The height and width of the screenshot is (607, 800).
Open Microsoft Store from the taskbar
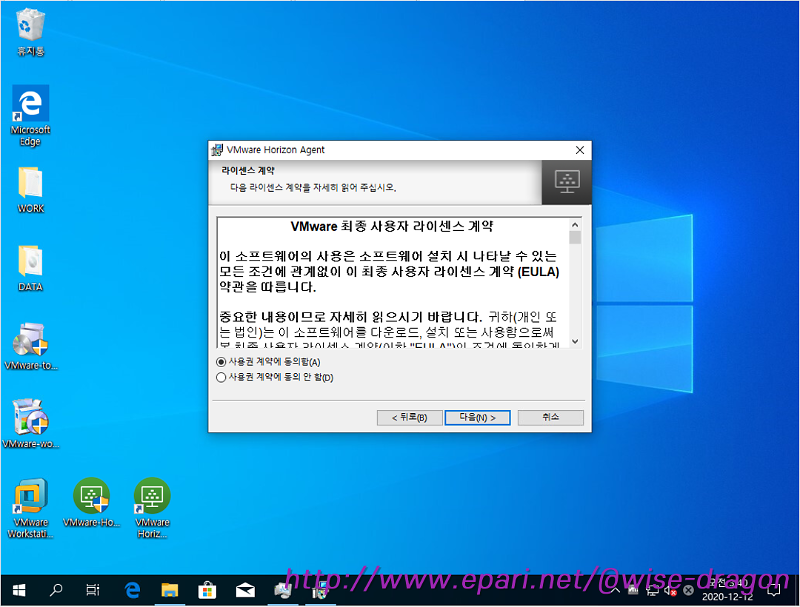(207, 591)
